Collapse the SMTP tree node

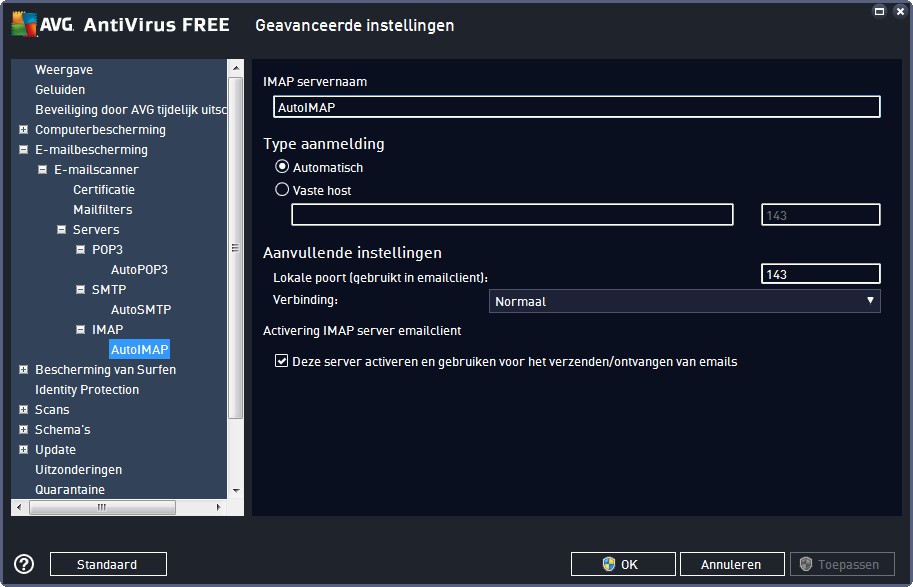tap(80, 289)
